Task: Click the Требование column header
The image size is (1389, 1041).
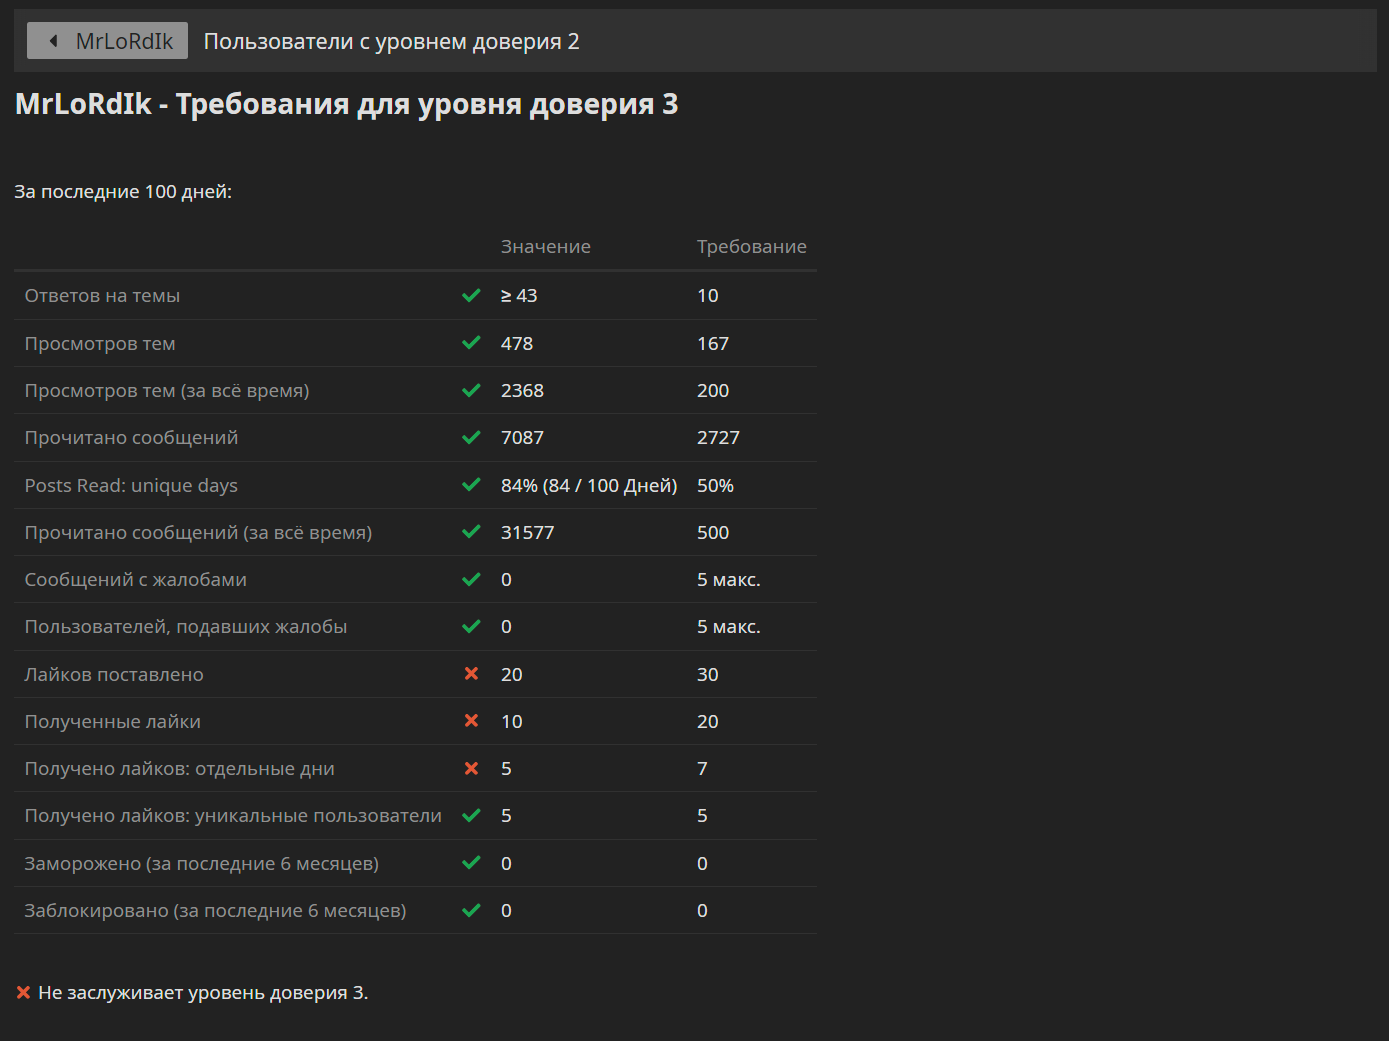Action: click(x=752, y=247)
